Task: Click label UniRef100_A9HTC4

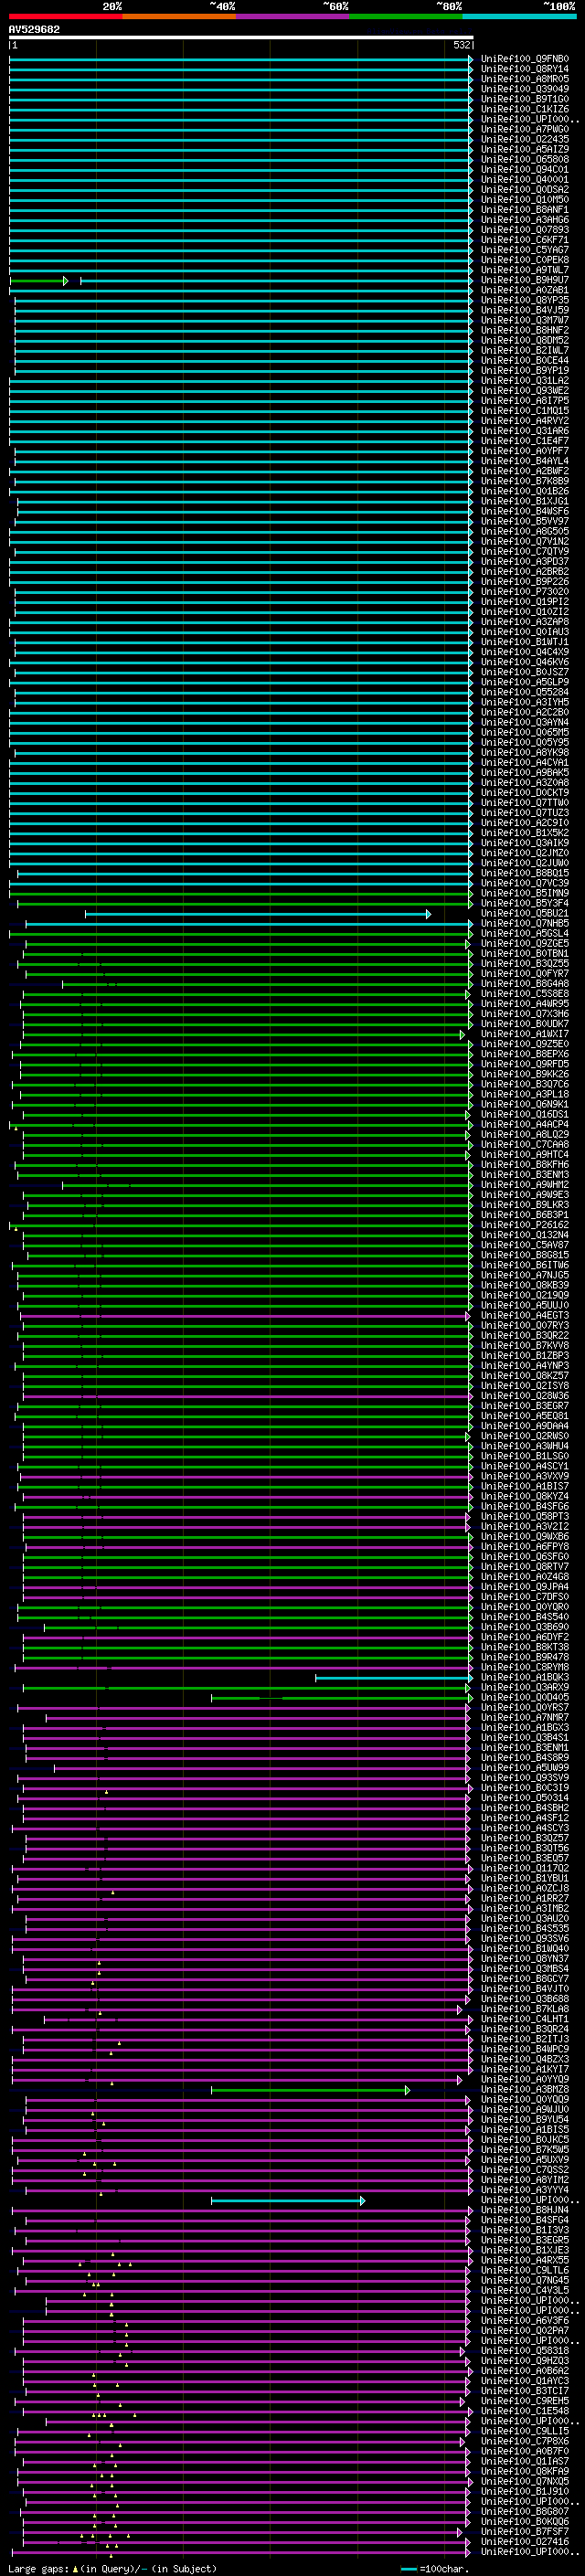Action: (524, 1155)
